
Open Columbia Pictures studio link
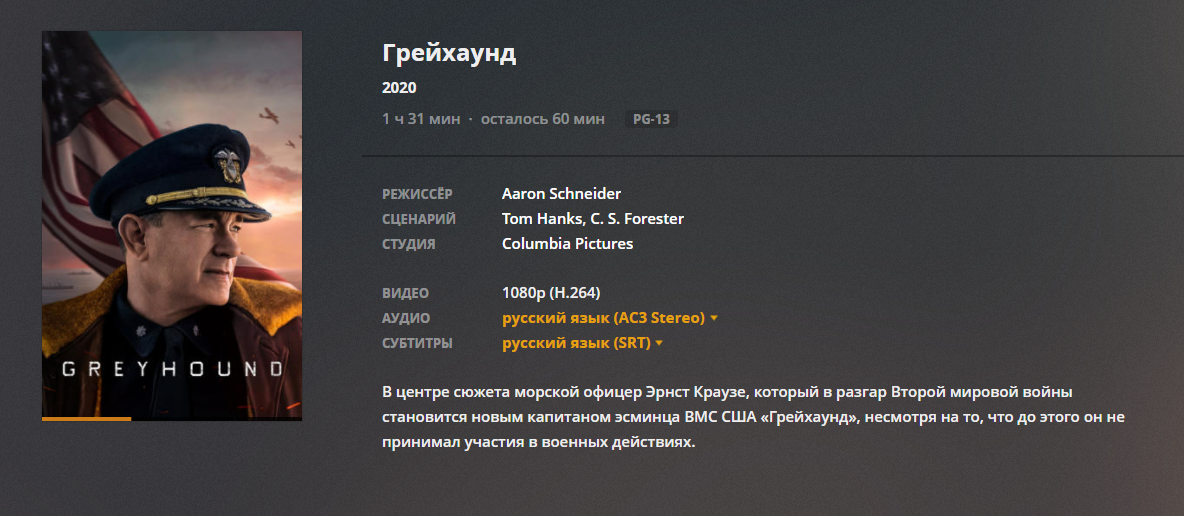click(567, 243)
